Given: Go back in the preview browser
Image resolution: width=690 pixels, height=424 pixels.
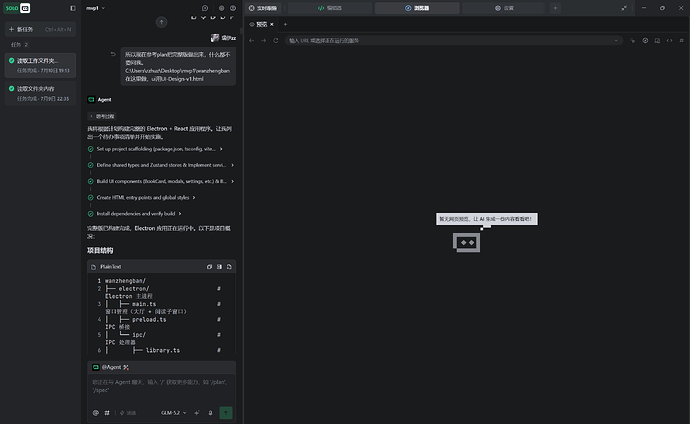Looking at the screenshot, I should click(x=251, y=40).
